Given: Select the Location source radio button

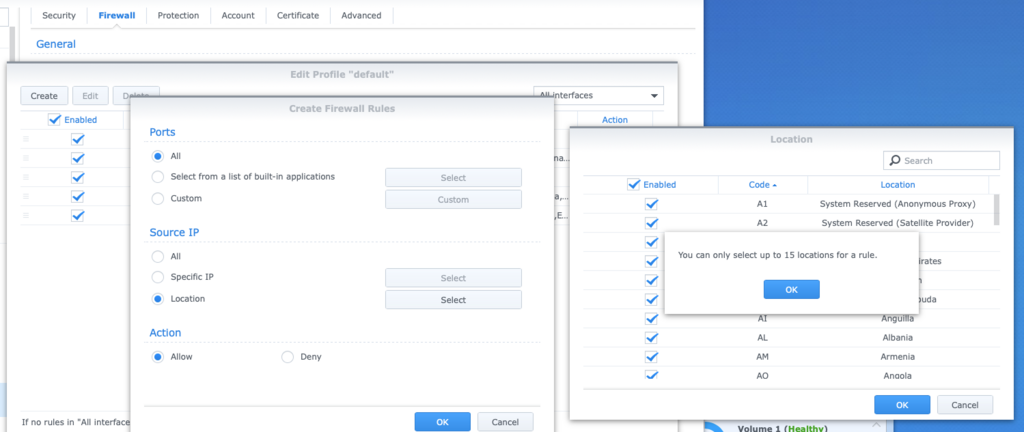Looking at the screenshot, I should 157,299.
